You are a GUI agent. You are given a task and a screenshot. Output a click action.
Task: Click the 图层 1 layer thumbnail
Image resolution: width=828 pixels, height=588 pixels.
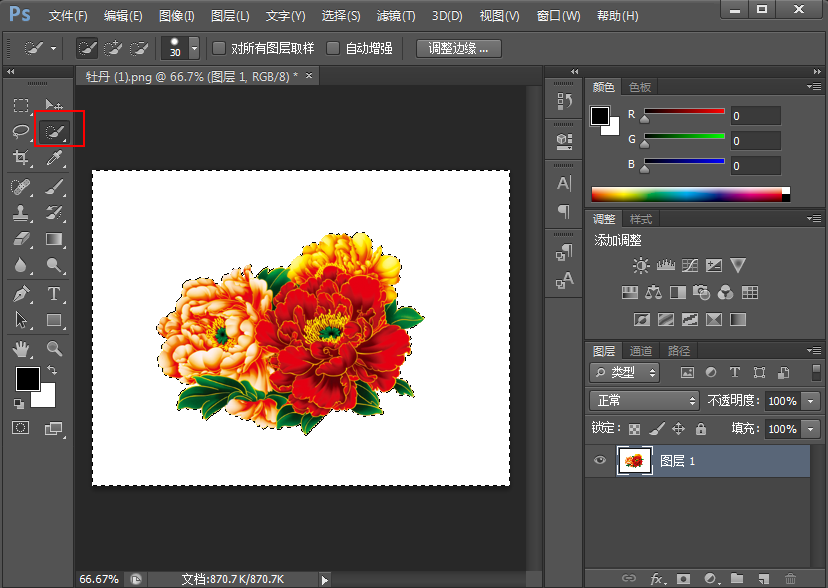(634, 460)
